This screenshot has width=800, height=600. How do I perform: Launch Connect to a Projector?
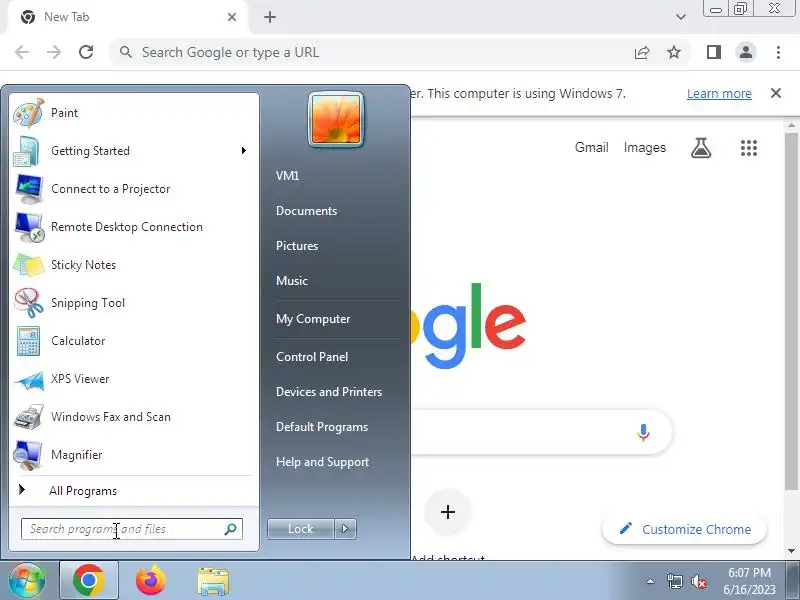click(134, 189)
